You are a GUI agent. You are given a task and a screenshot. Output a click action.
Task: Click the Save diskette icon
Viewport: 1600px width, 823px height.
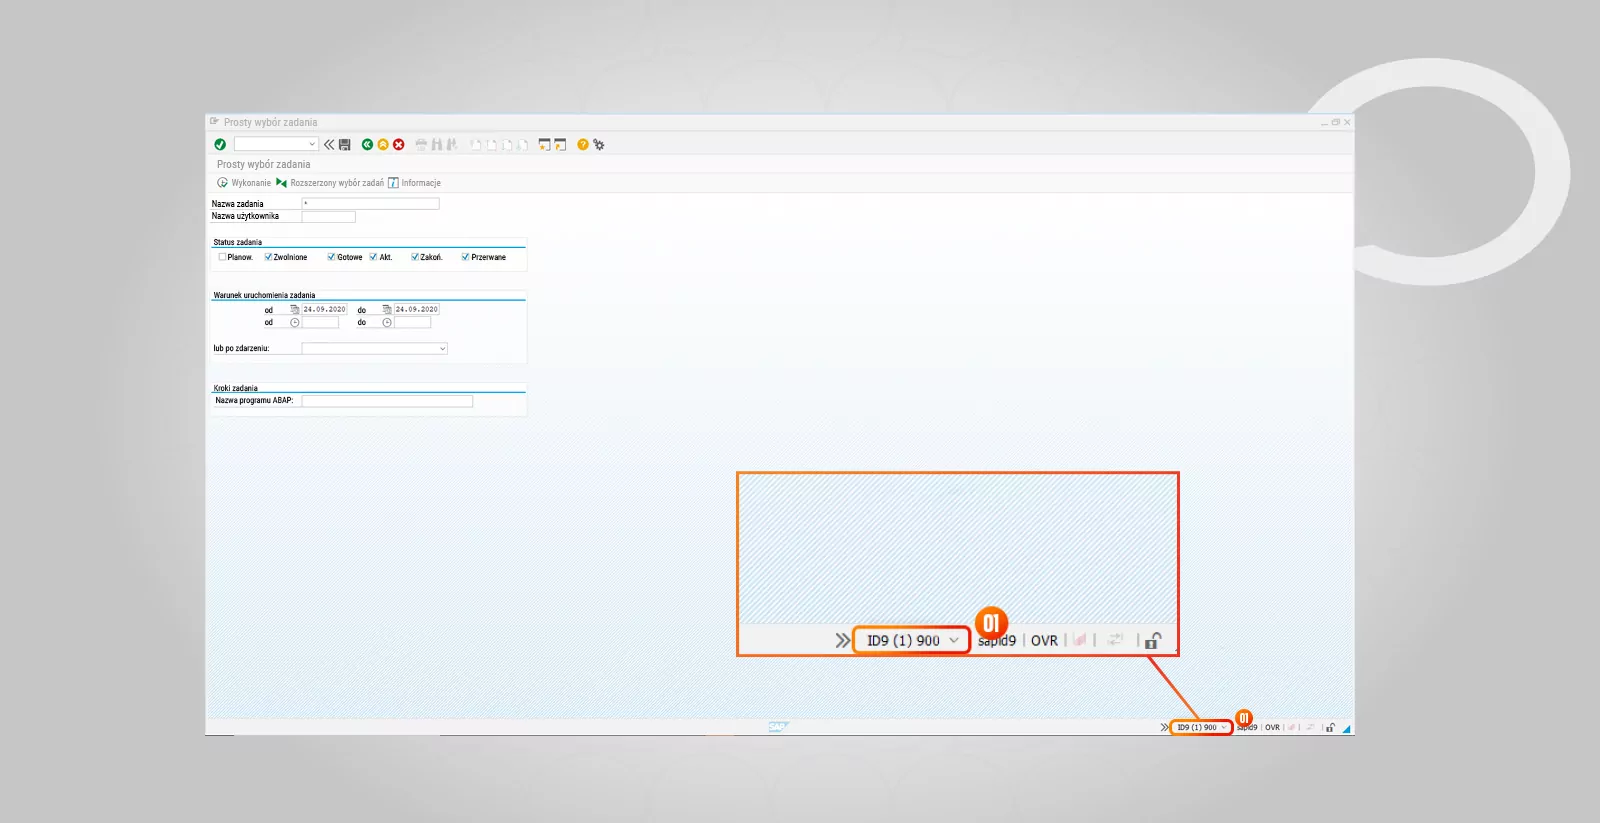tap(345, 145)
